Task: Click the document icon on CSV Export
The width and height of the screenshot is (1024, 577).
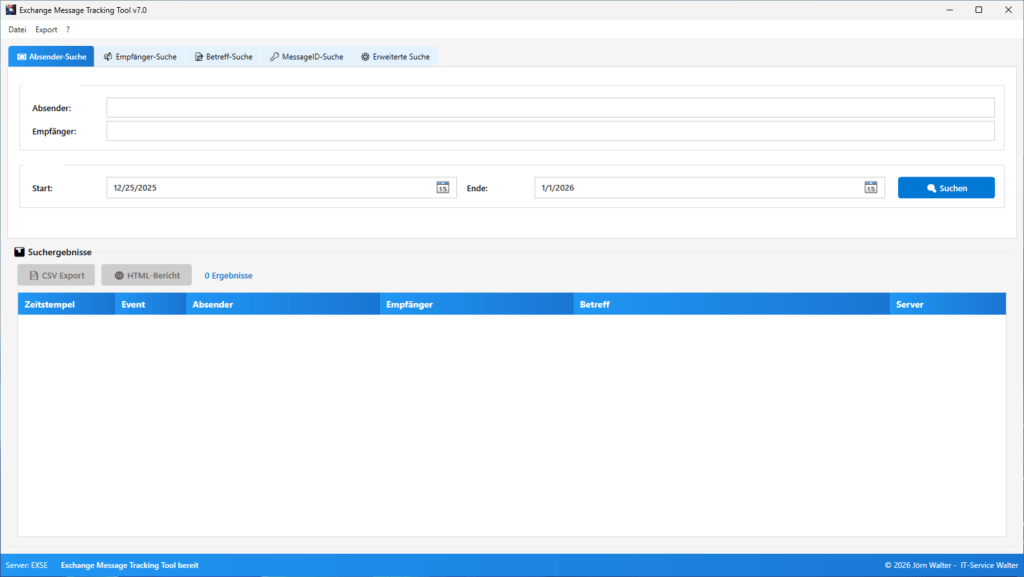Action: [x=31, y=274]
